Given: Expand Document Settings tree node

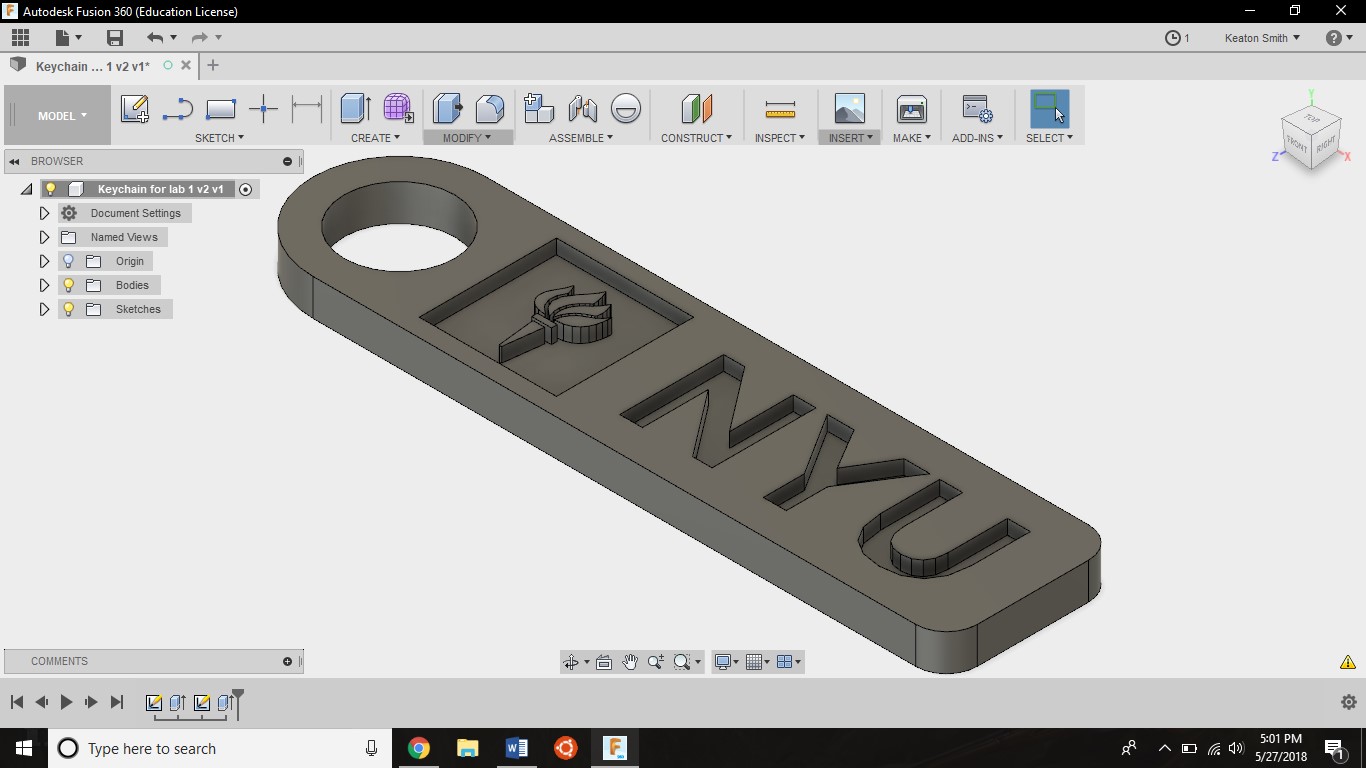Looking at the screenshot, I should tap(44, 213).
